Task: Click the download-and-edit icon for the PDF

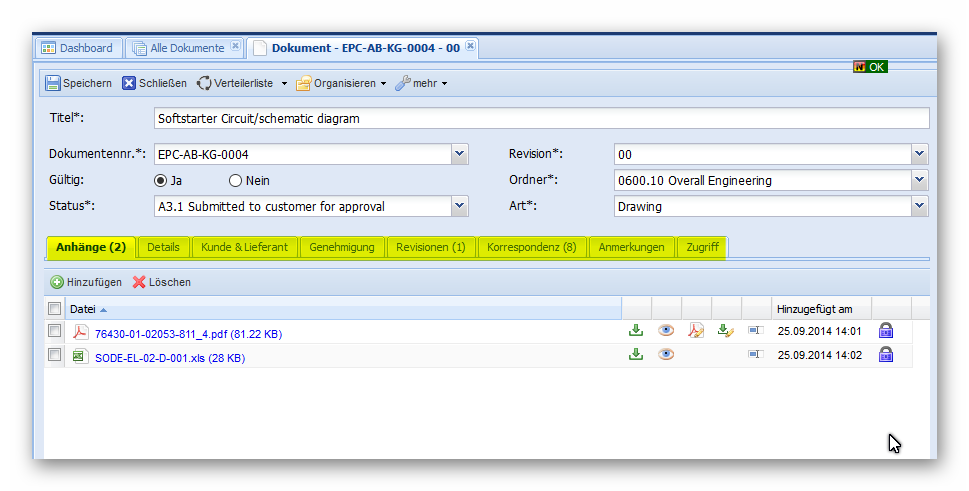Action: [726, 331]
